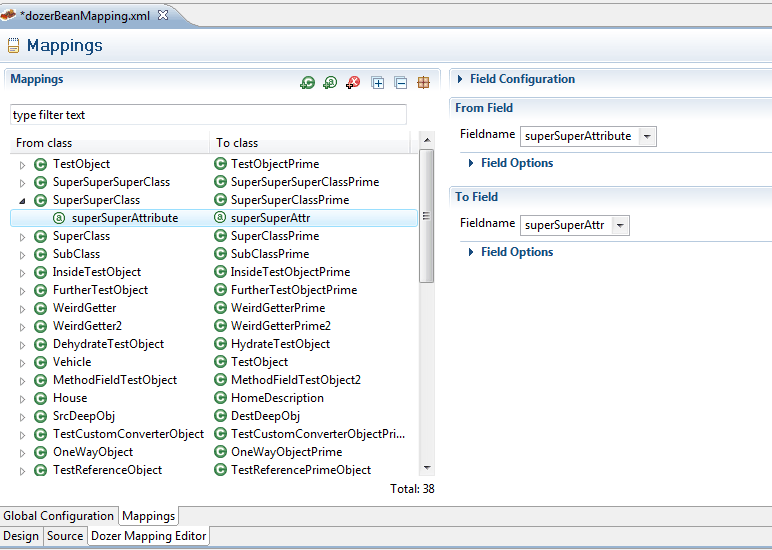Viewport: 772px width, 550px height.
Task: Click the mapping list scroll up arrow
Action: [427, 140]
